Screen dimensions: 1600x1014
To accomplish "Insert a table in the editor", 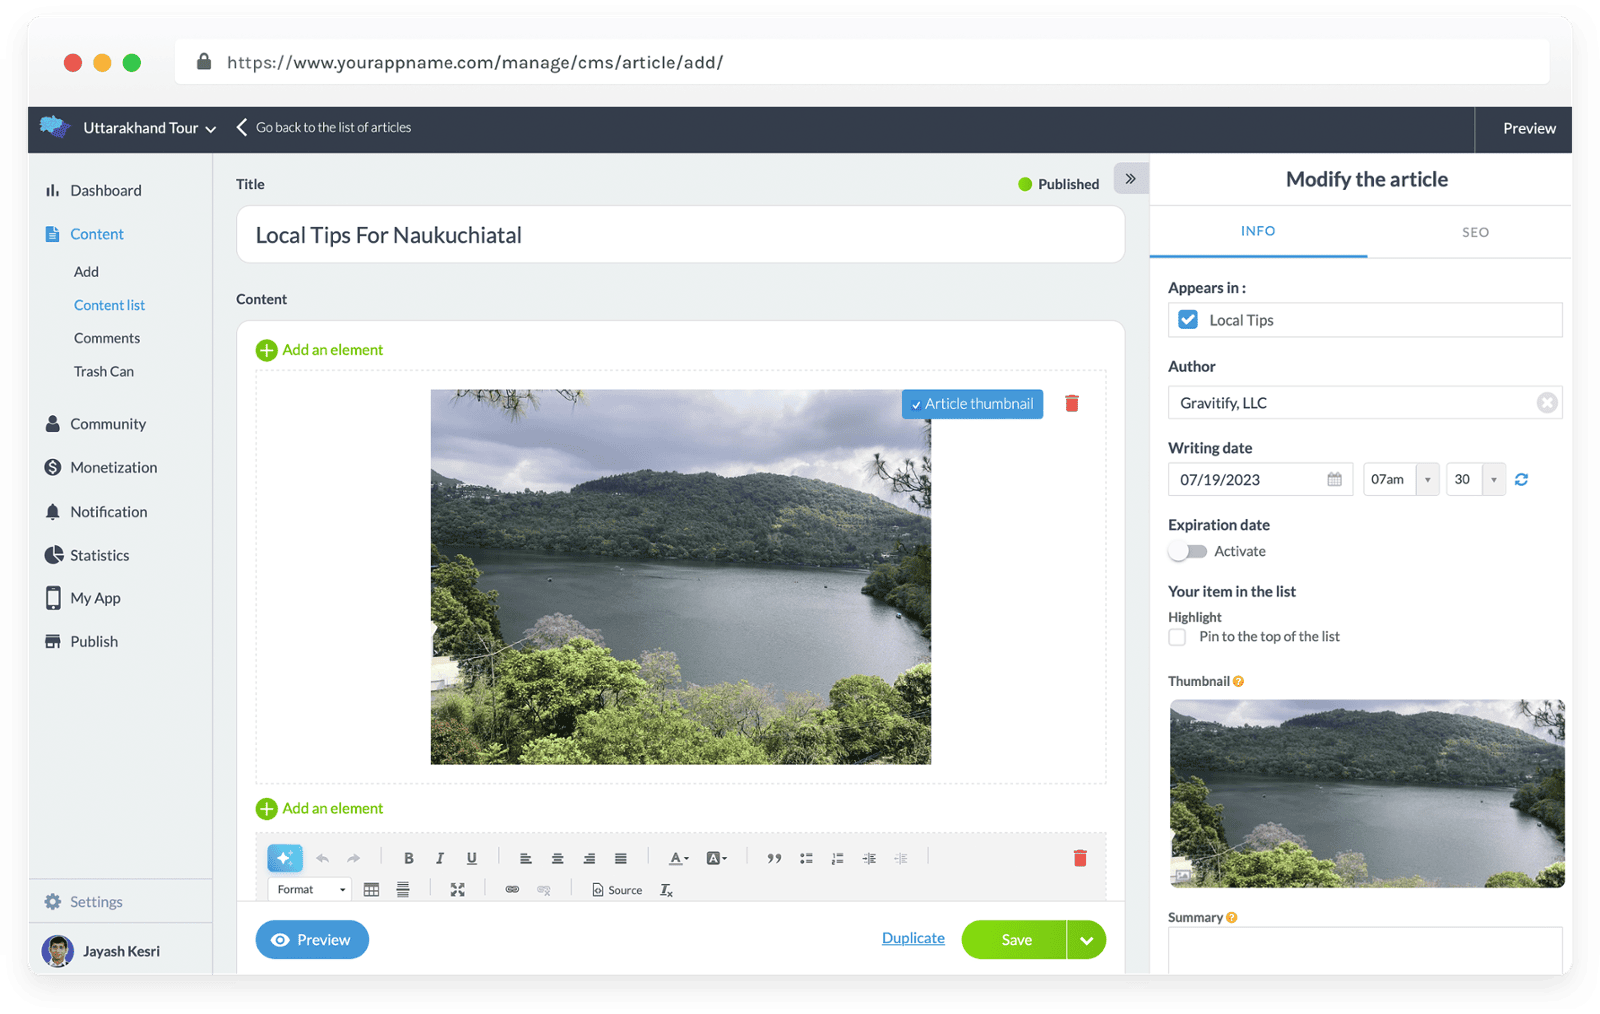I will tap(371, 890).
